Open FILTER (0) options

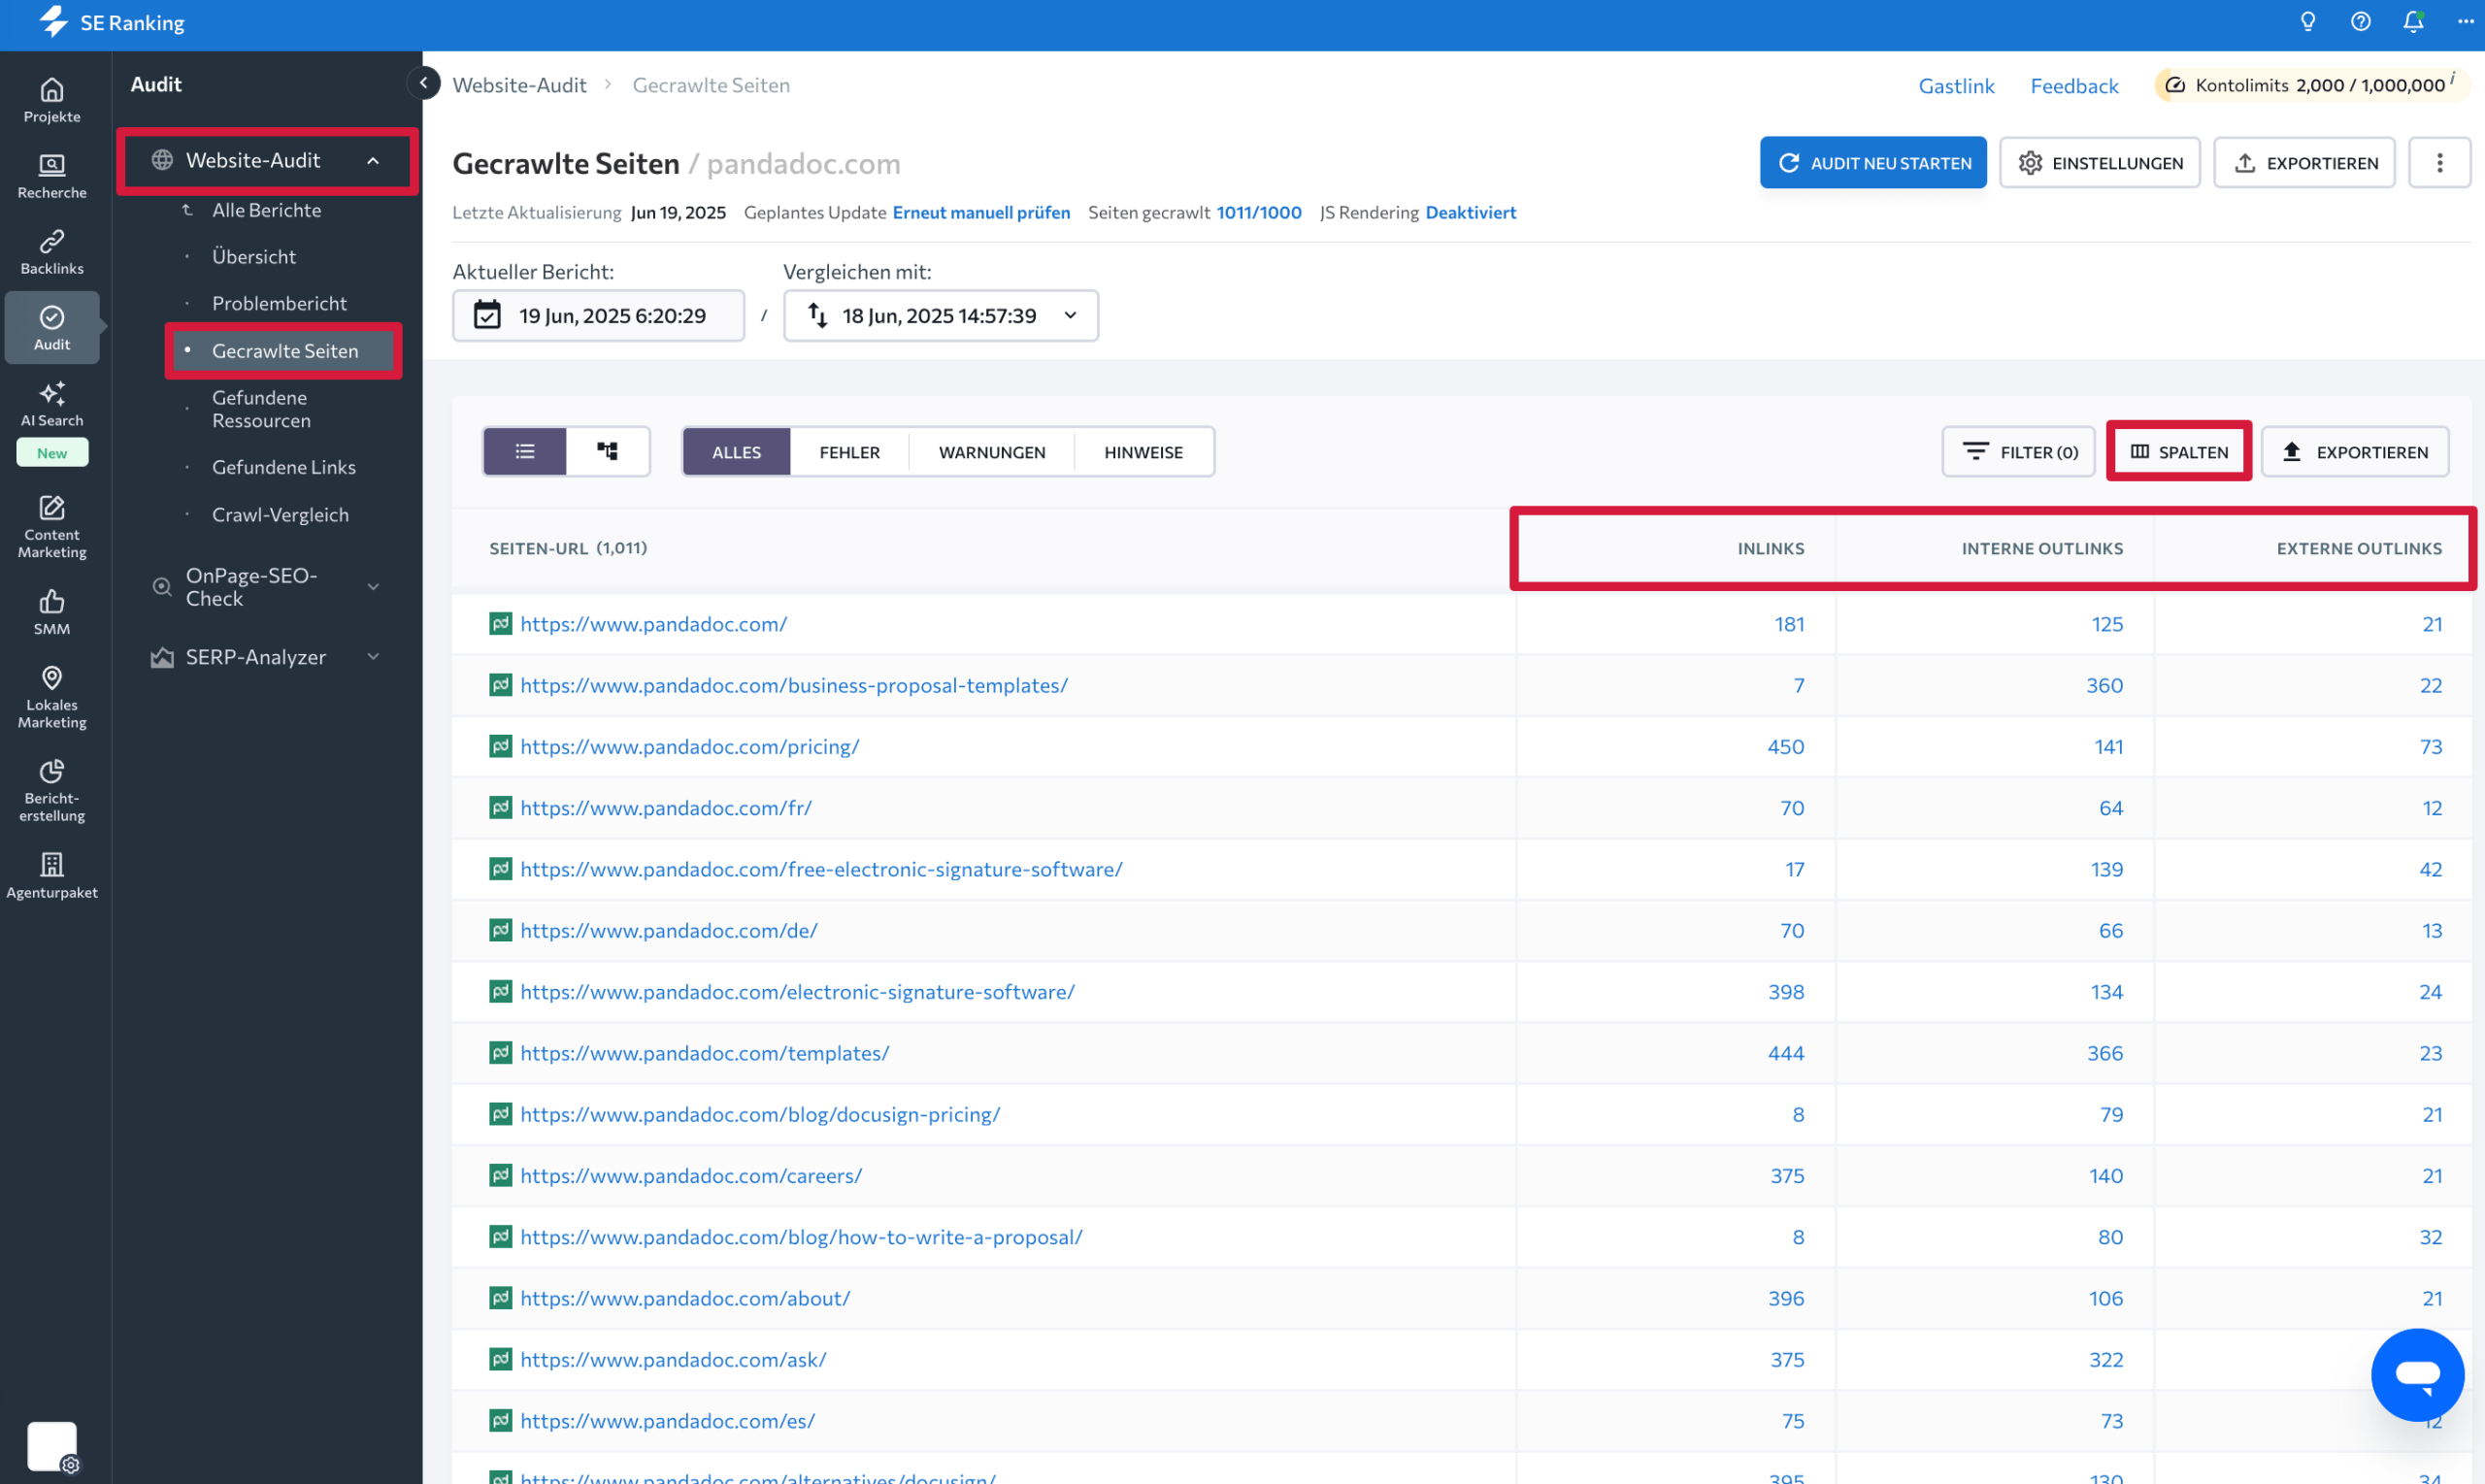(x=2018, y=452)
